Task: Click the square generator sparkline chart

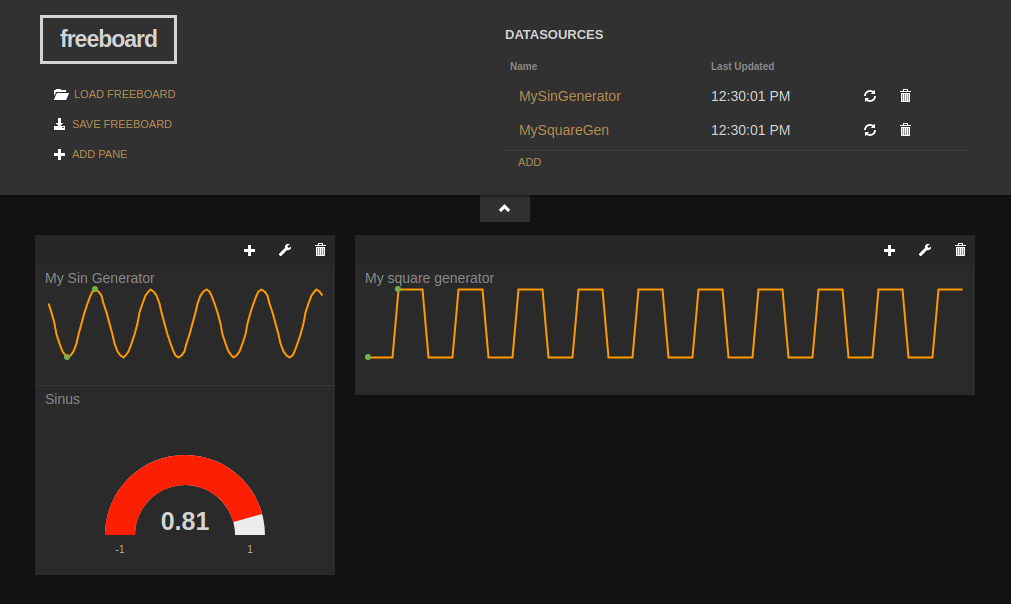Action: click(x=664, y=320)
